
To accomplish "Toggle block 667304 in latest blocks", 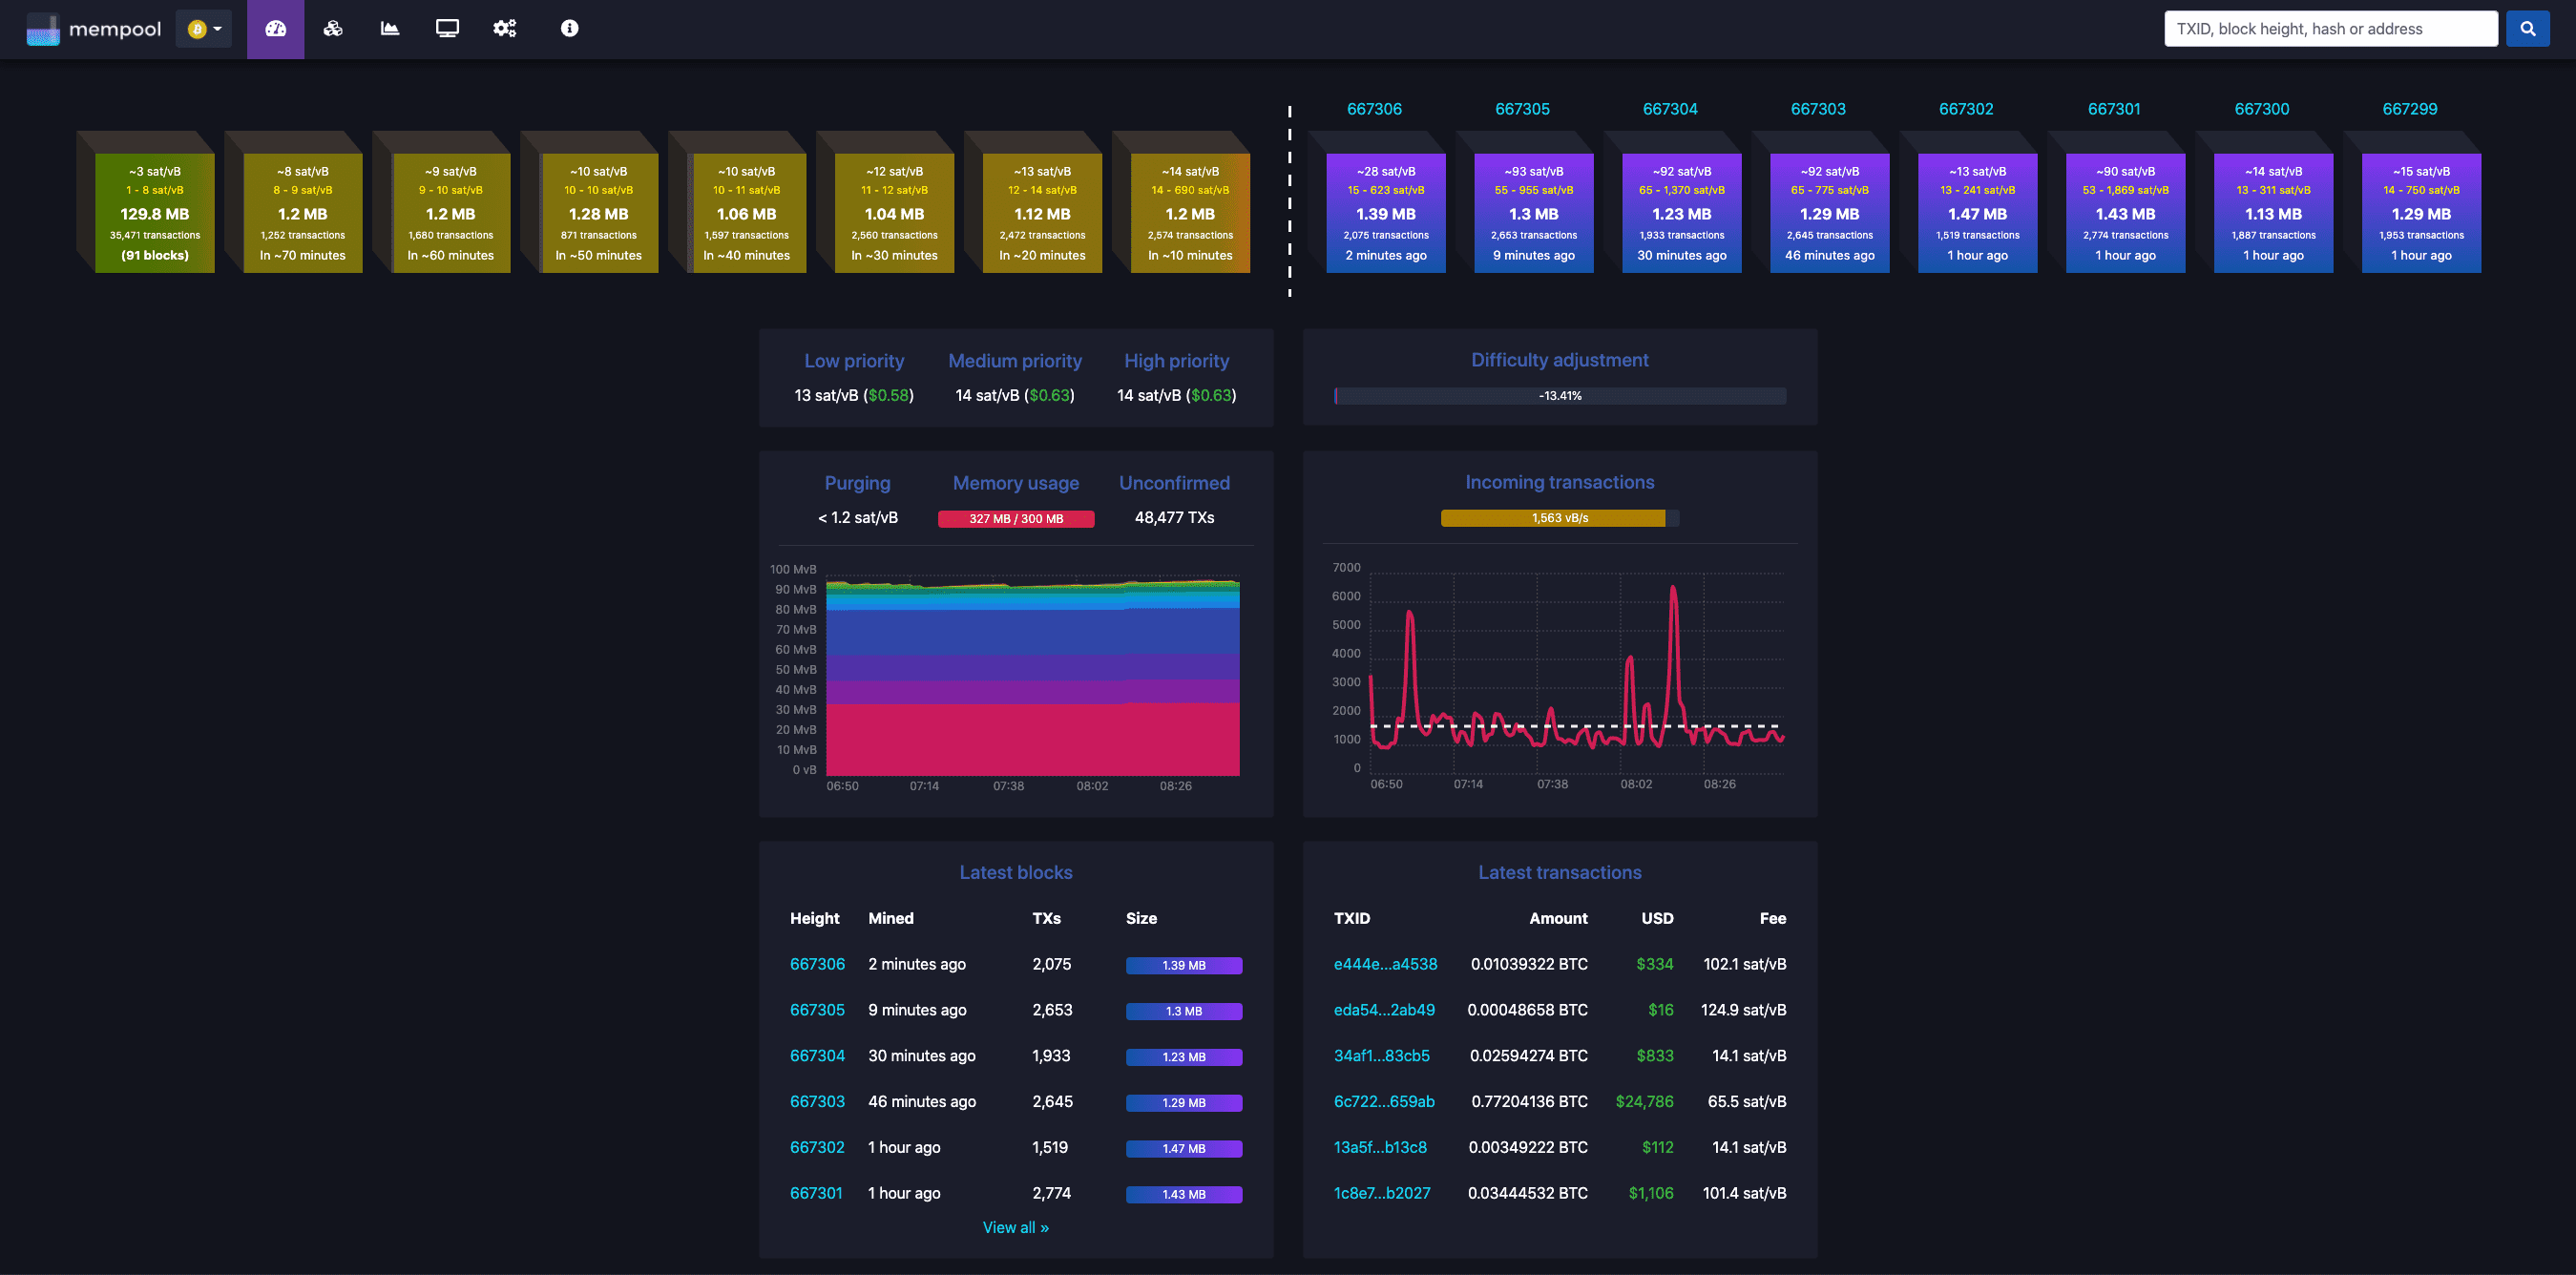I will click(x=816, y=1055).
